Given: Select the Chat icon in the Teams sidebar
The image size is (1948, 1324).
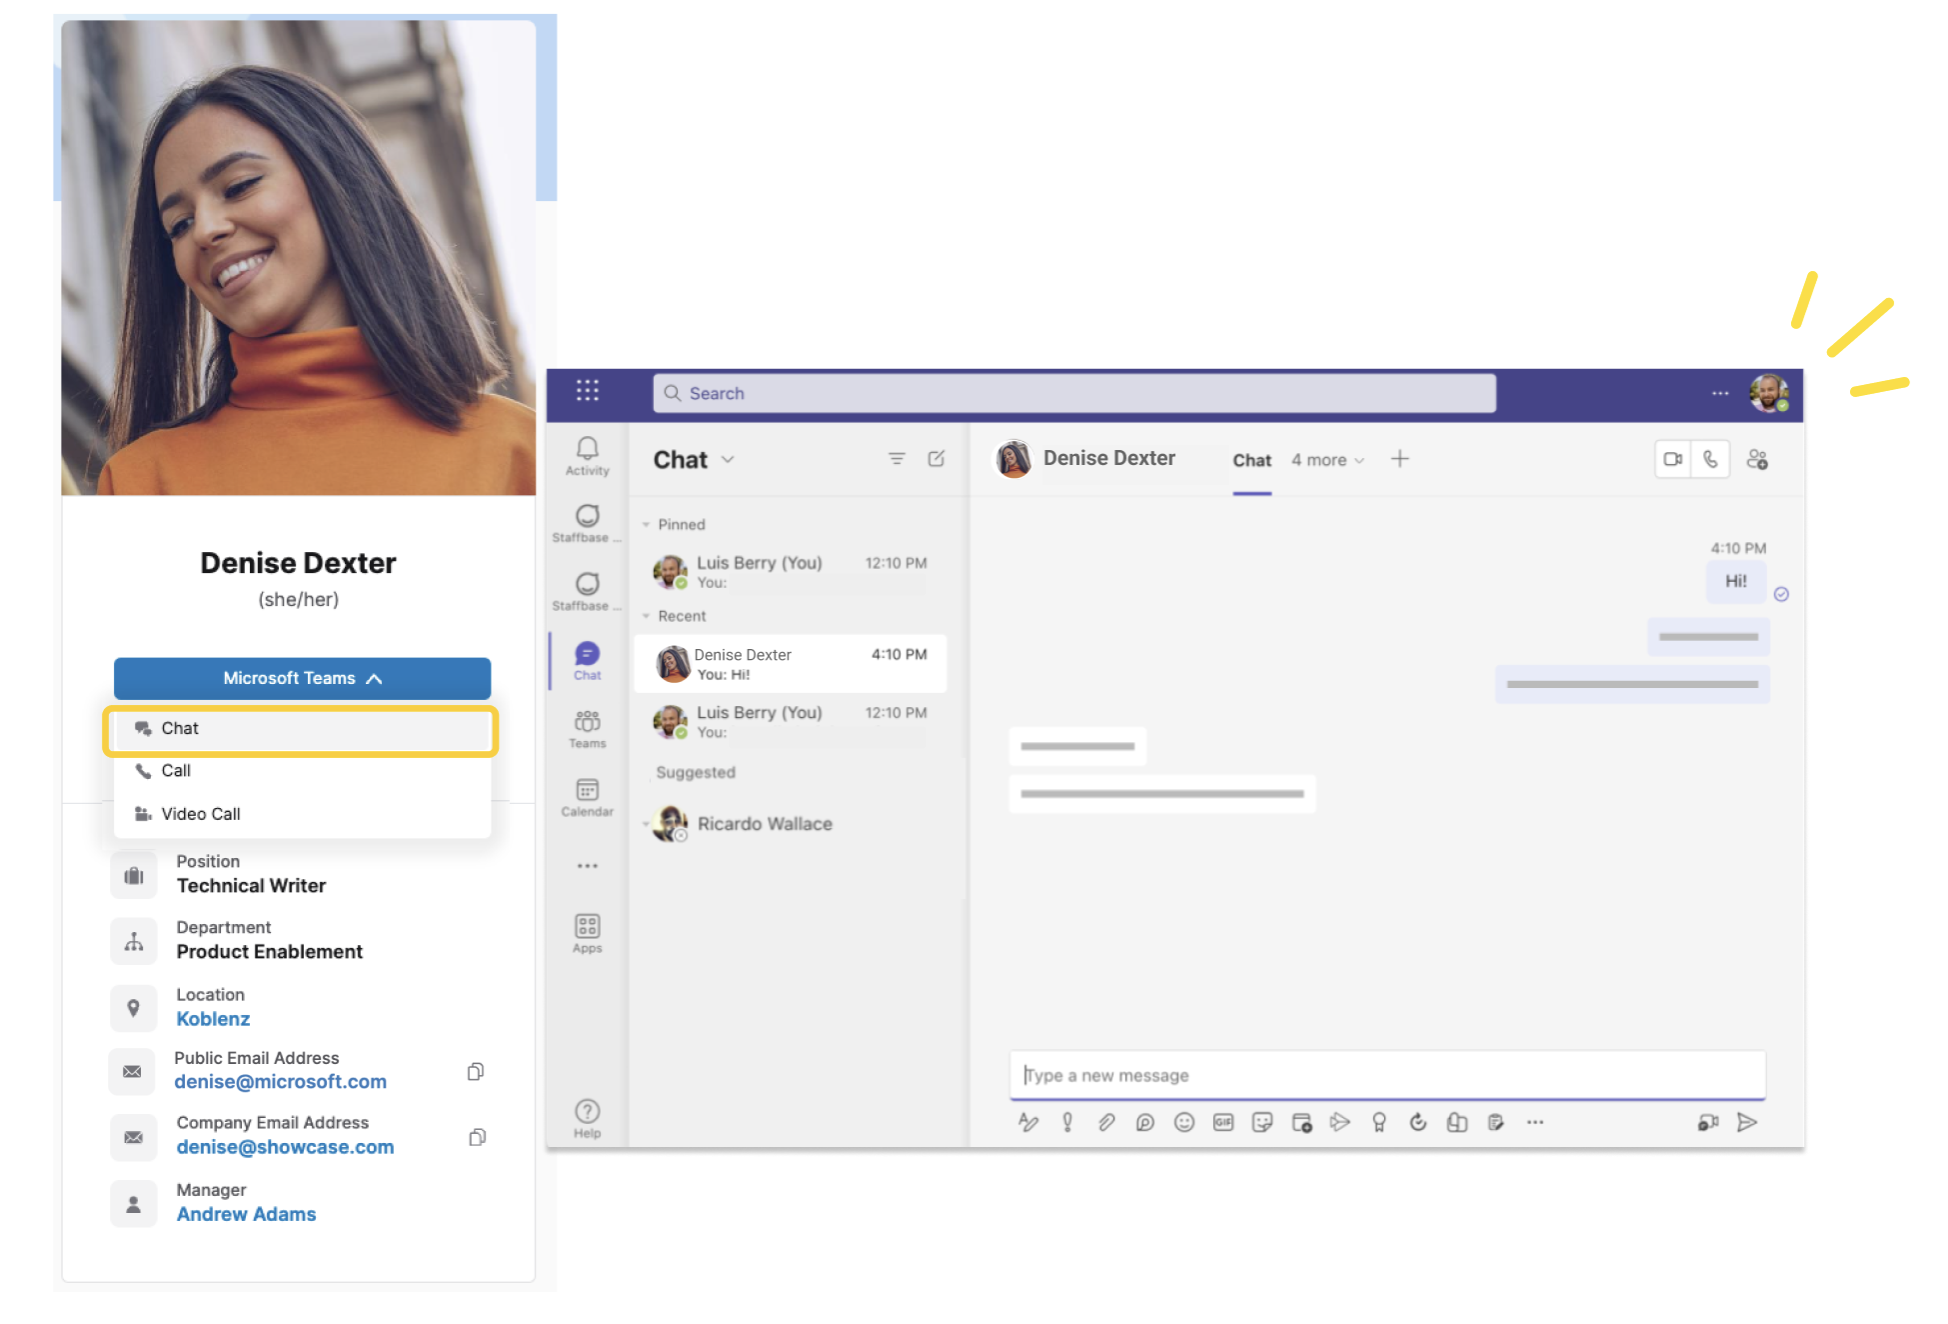Looking at the screenshot, I should (587, 661).
